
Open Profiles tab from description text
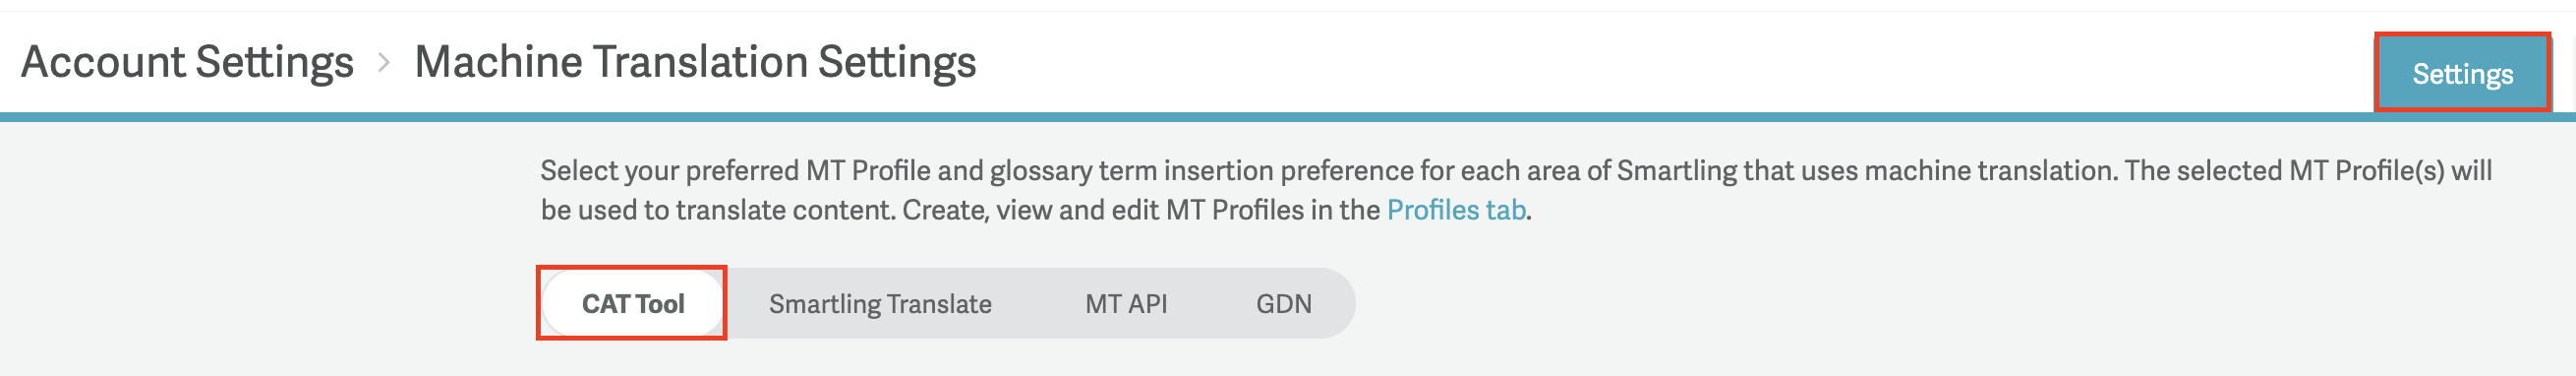[x=1456, y=210]
